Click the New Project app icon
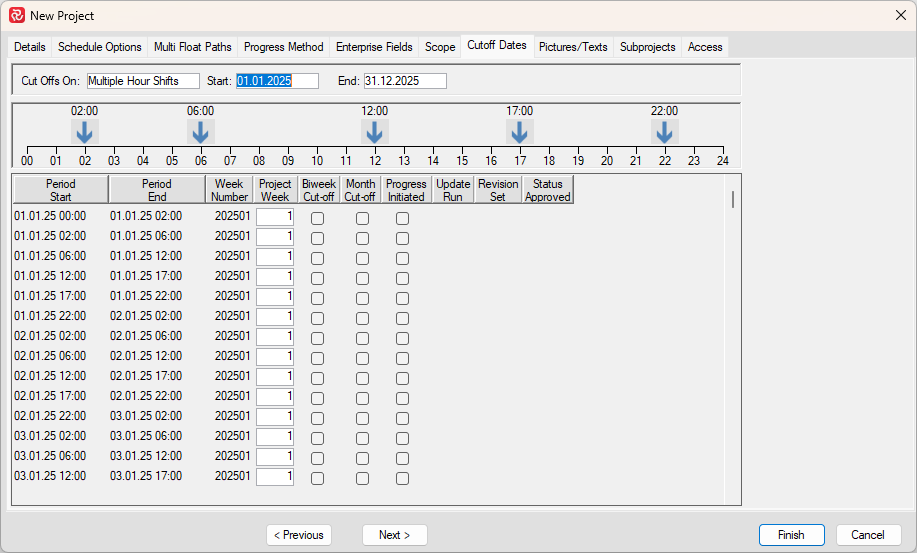Screen dimensions: 917x553 click(x=16, y=15)
